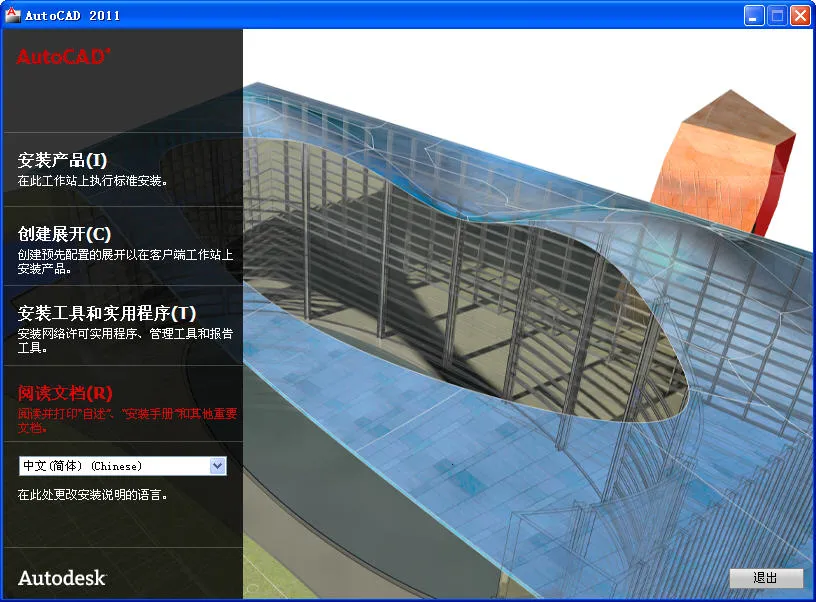The width and height of the screenshot is (816, 602).
Task: Click the AutoCAD icon in the title bar
Action: click(14, 14)
